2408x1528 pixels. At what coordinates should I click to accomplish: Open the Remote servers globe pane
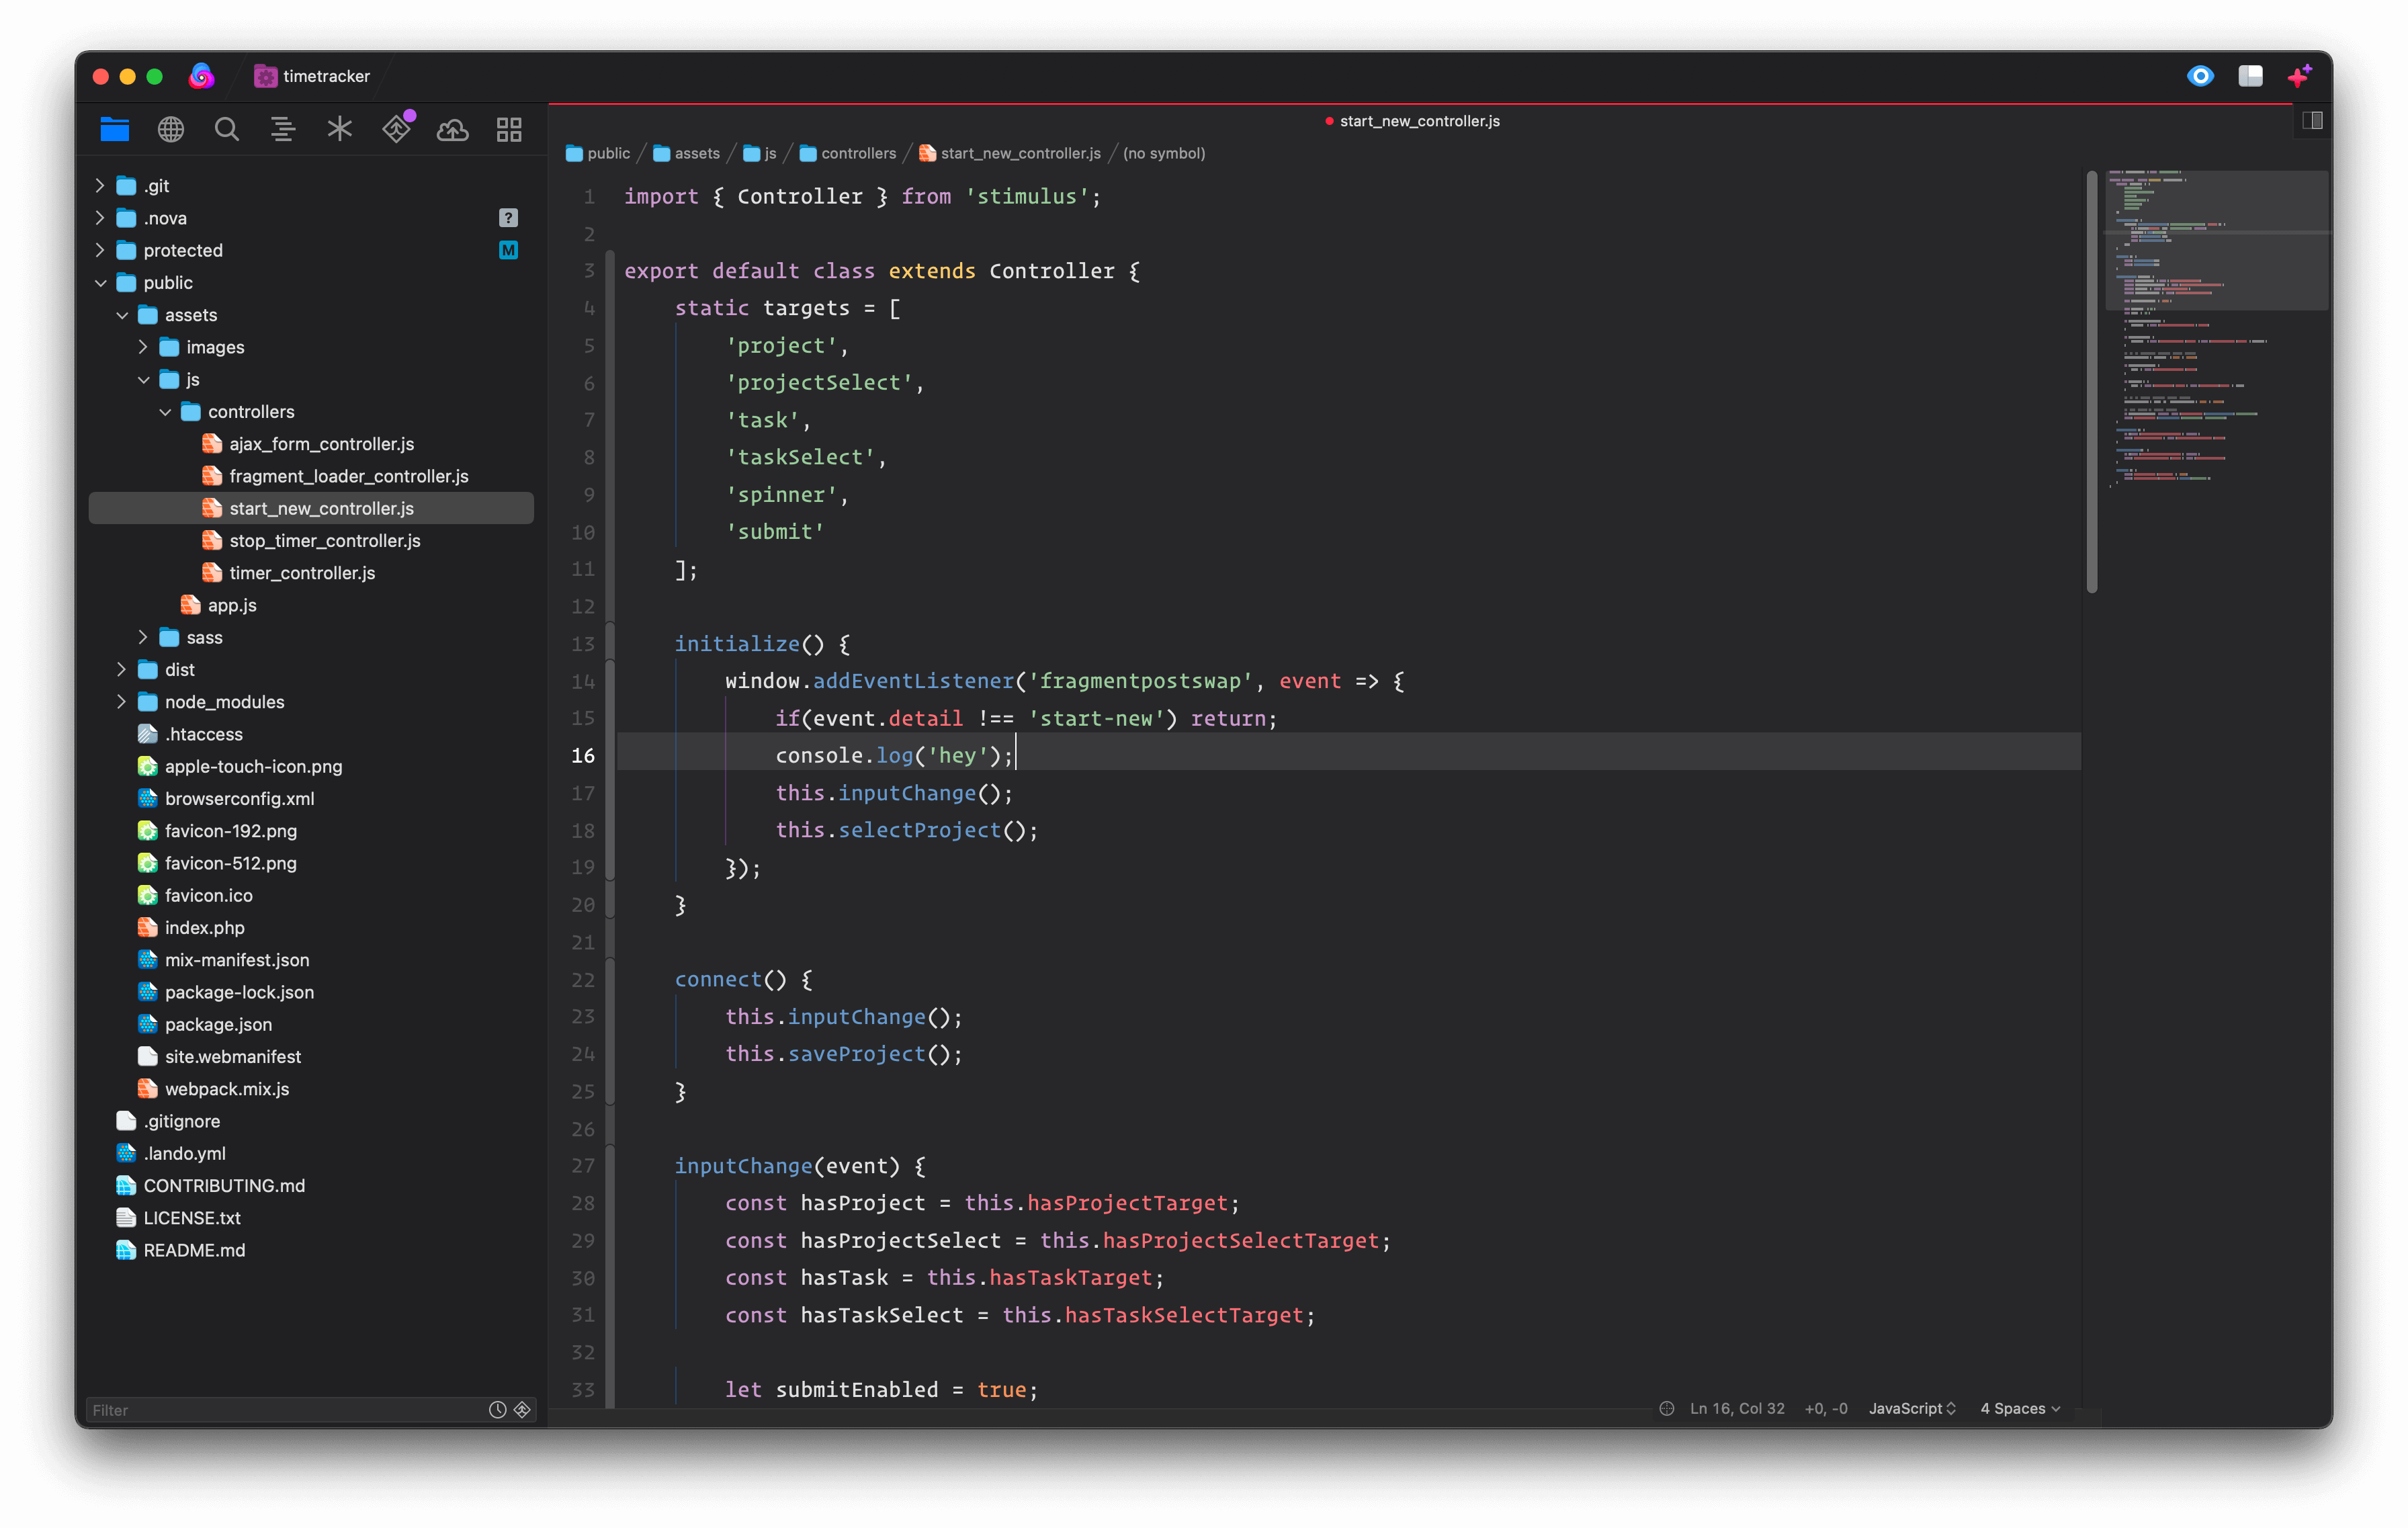pos(171,129)
